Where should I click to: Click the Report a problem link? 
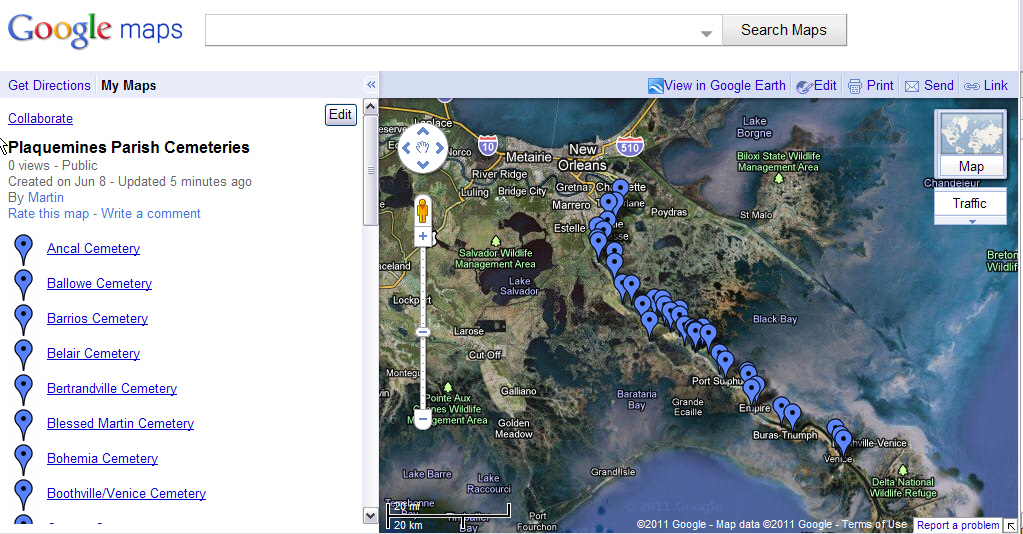[x=958, y=525]
